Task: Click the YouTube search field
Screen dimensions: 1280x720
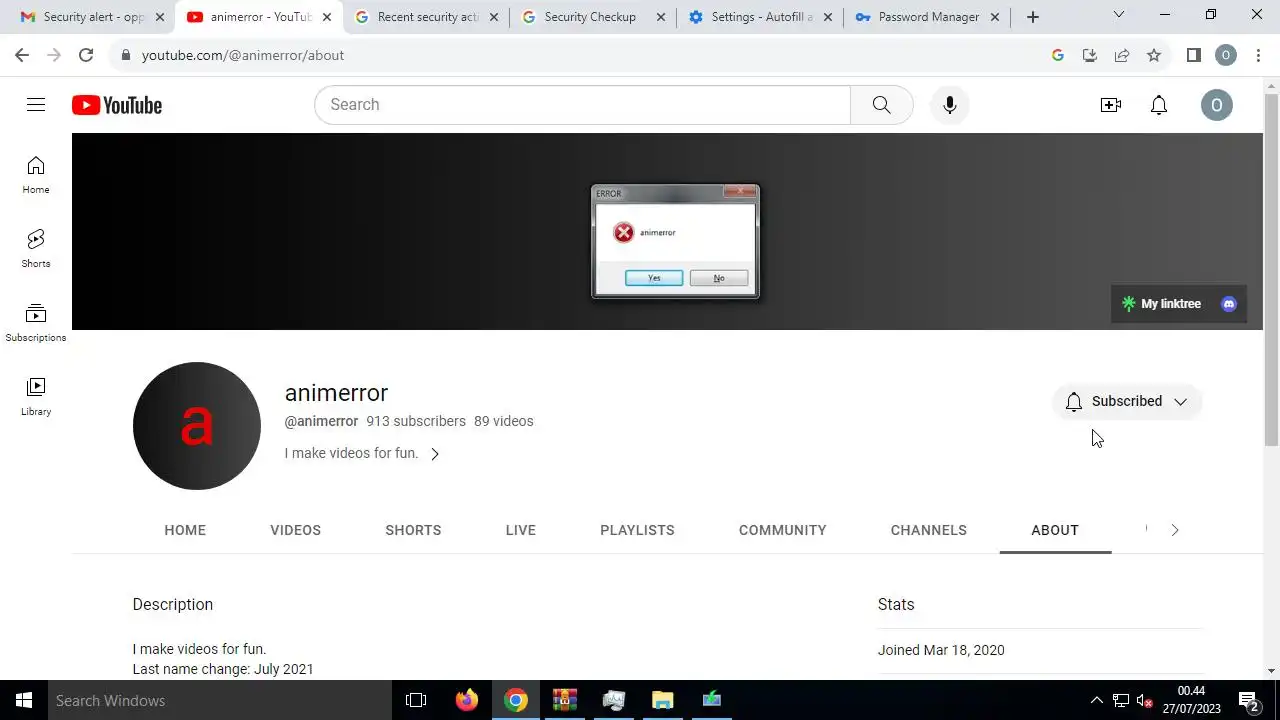Action: tap(582, 105)
